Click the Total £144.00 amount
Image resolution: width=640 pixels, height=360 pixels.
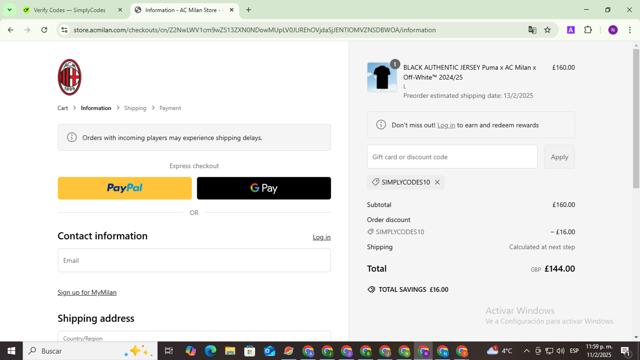click(x=560, y=269)
